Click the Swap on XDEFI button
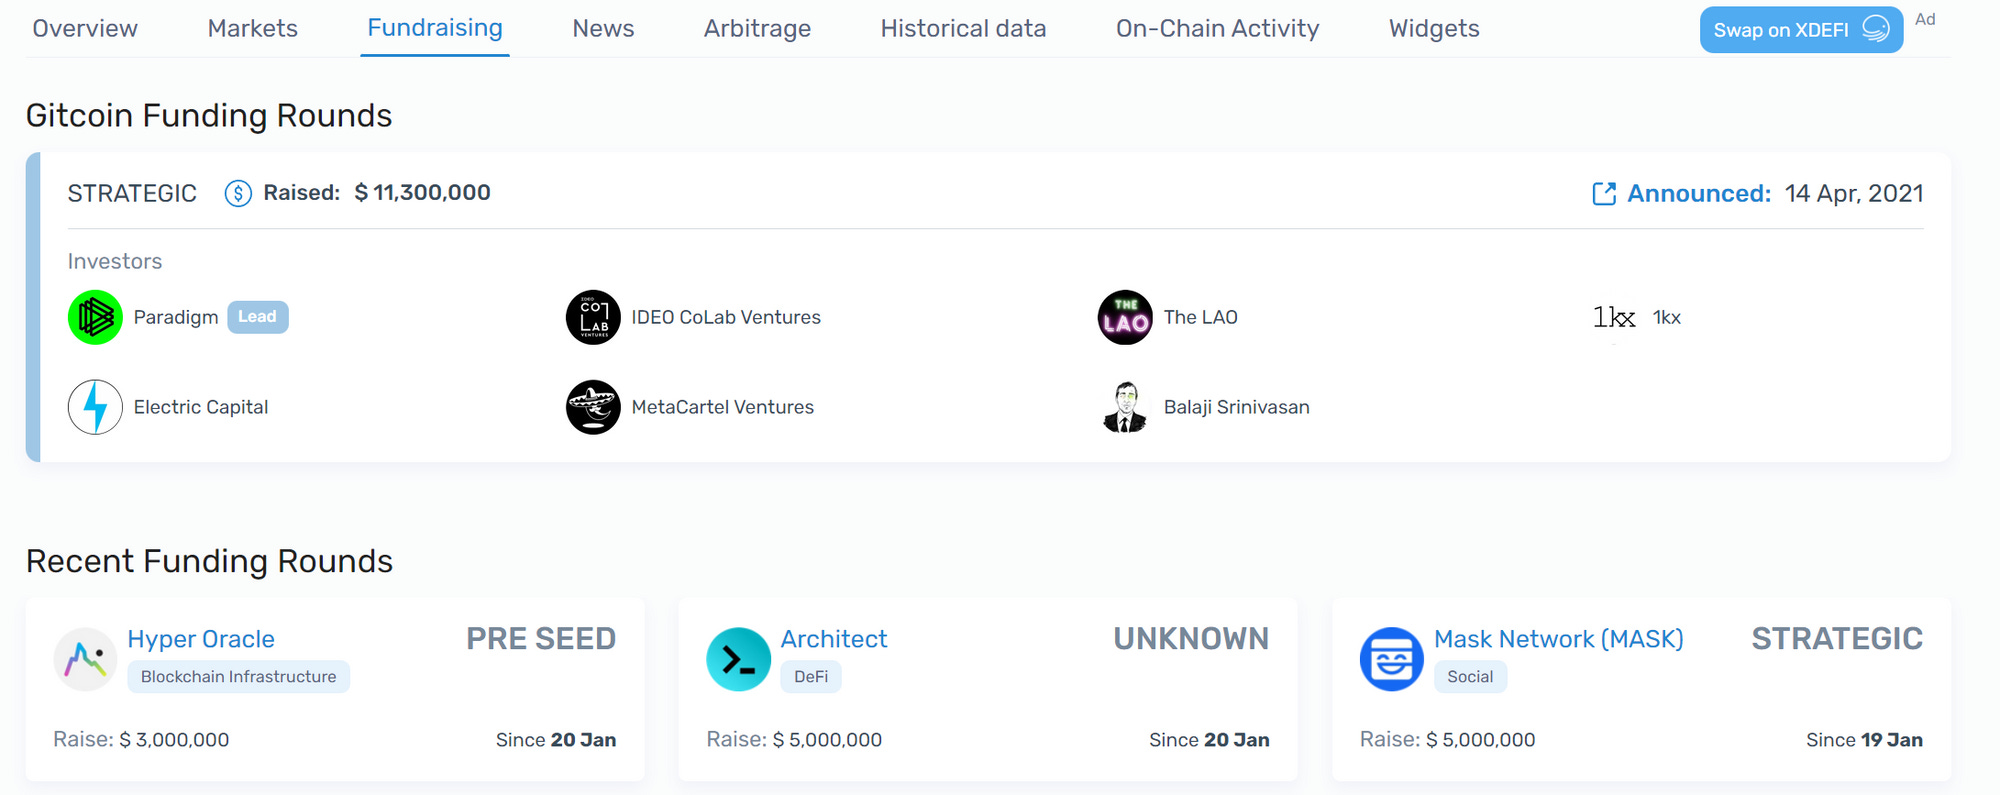This screenshot has width=2000, height=795. 1801,30
